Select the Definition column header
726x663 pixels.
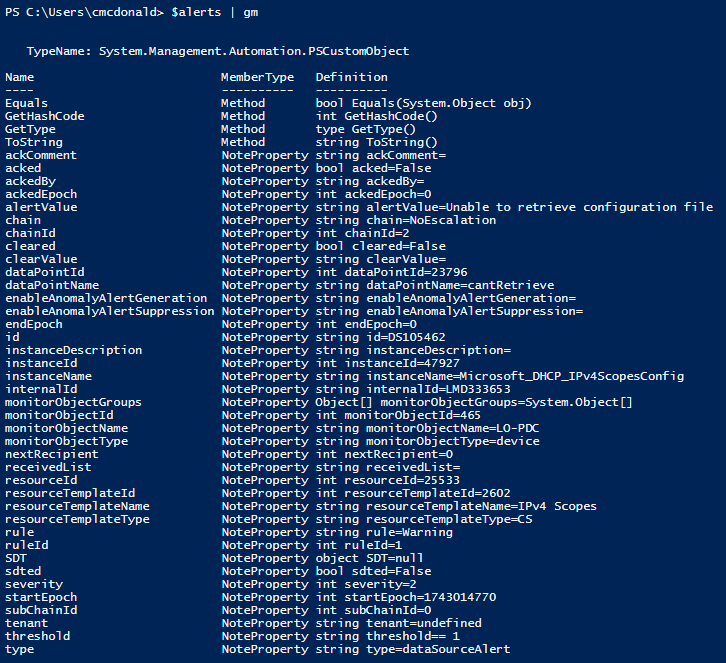(352, 77)
